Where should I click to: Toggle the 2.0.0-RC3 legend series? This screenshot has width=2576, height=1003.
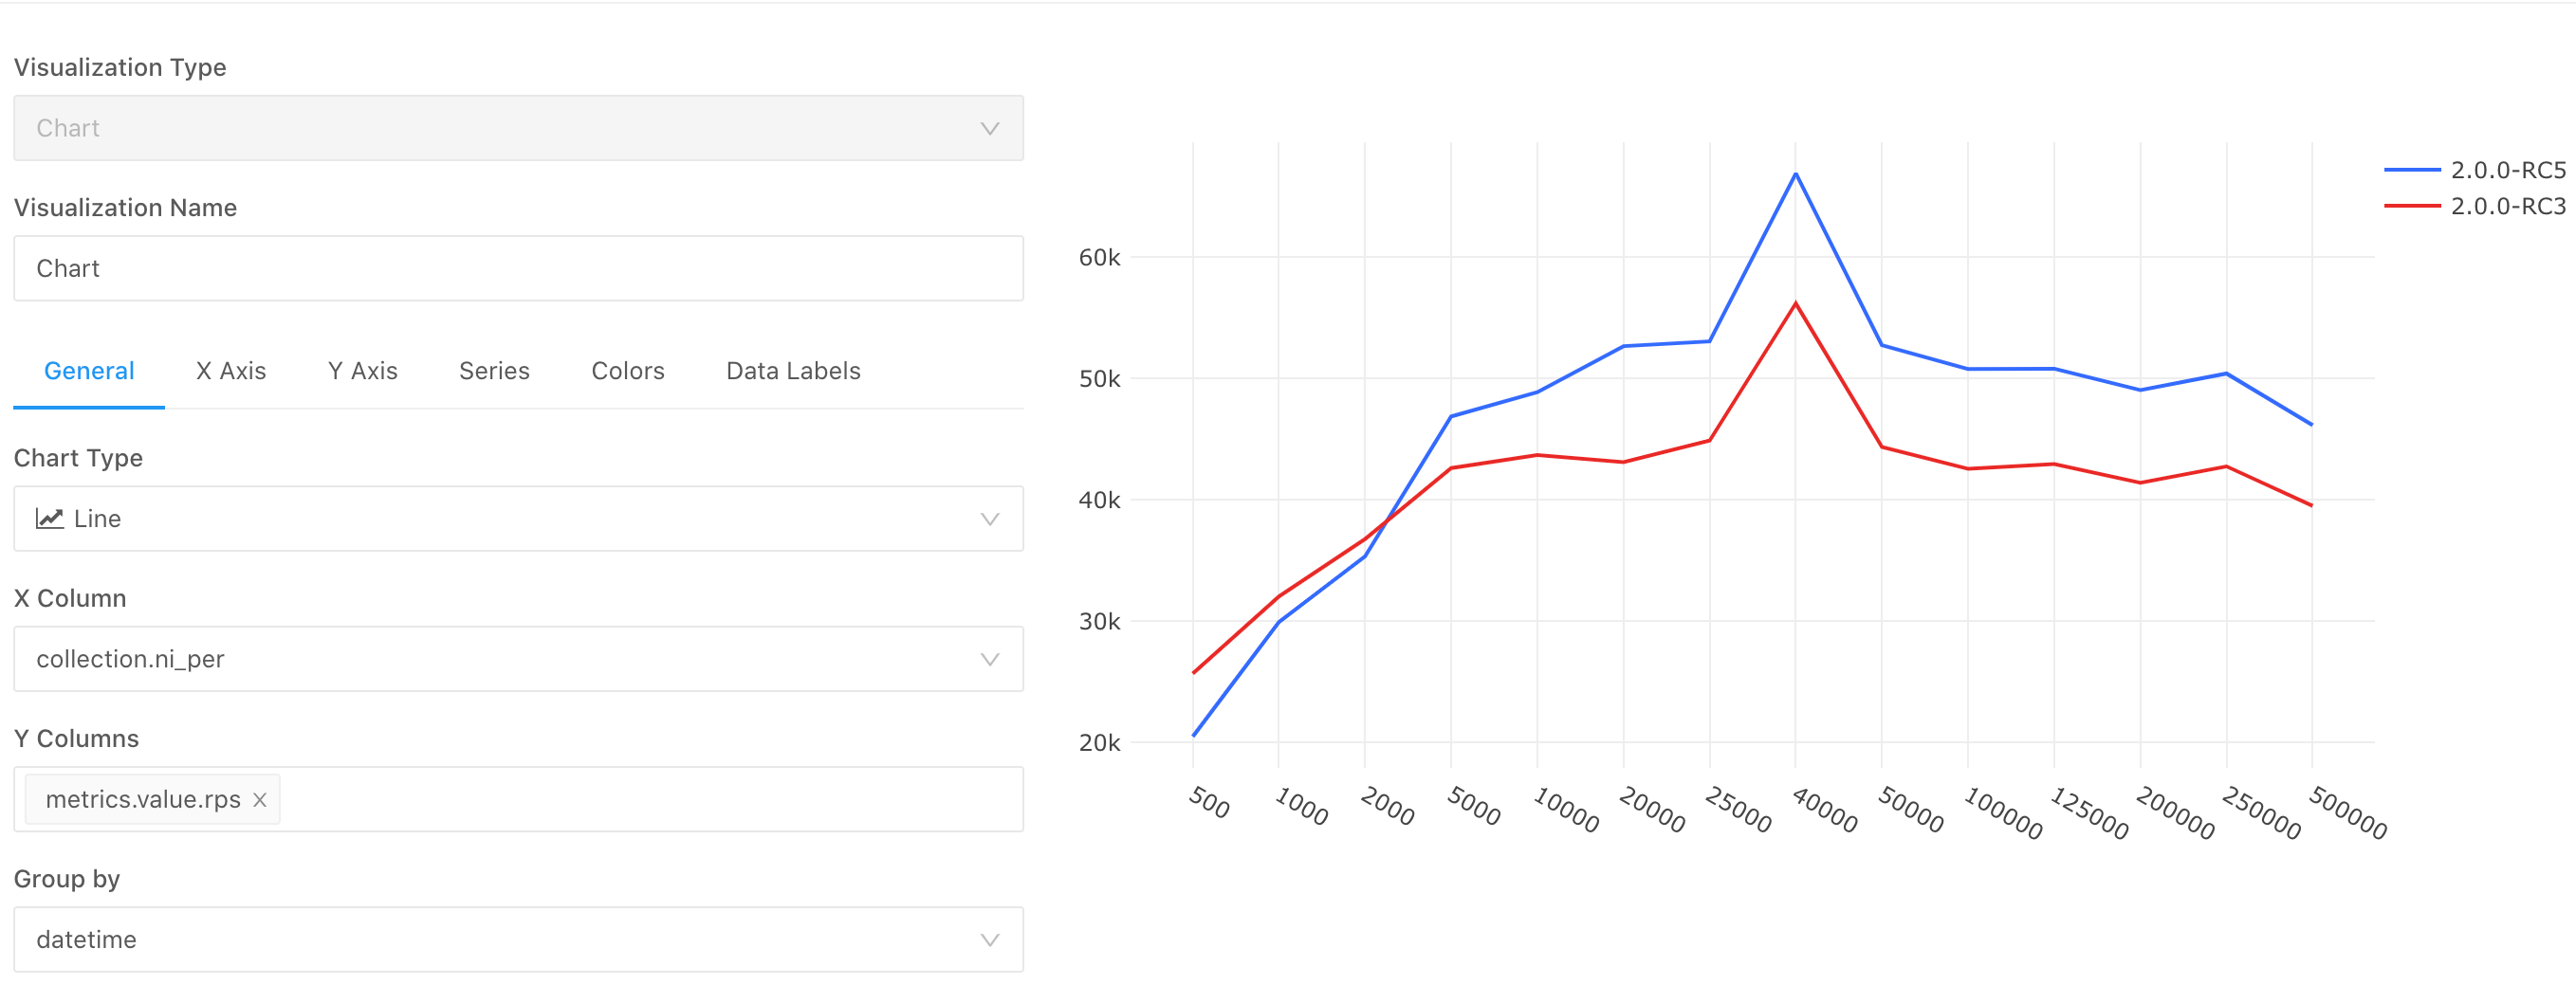[x=2507, y=206]
